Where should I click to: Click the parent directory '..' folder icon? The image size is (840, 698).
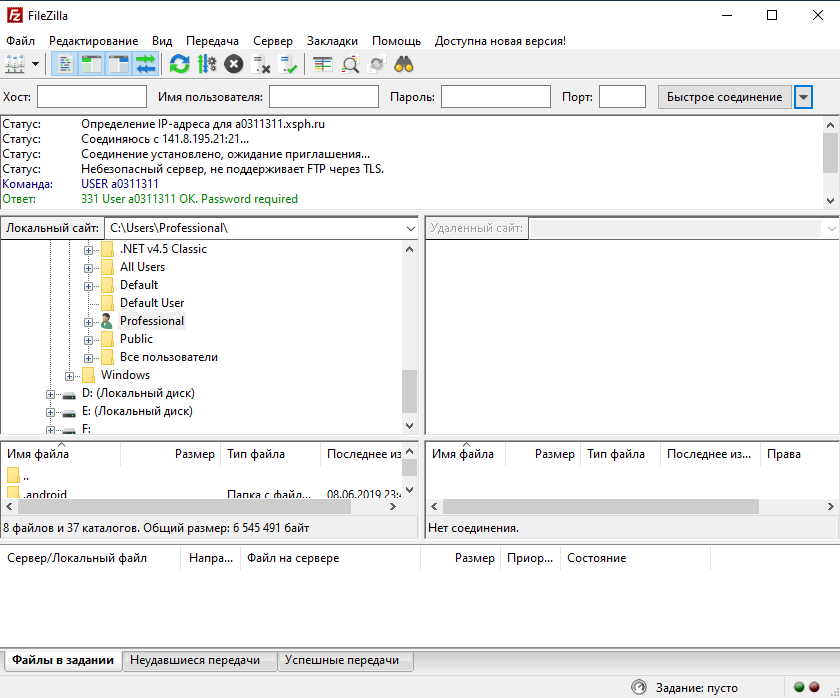click(x=13, y=475)
